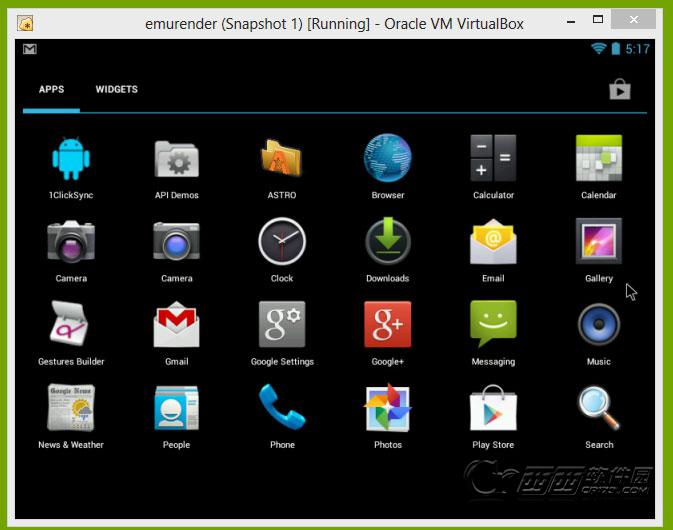The image size is (673, 530).
Task: Launch the Browser globe icon
Action: (388, 157)
